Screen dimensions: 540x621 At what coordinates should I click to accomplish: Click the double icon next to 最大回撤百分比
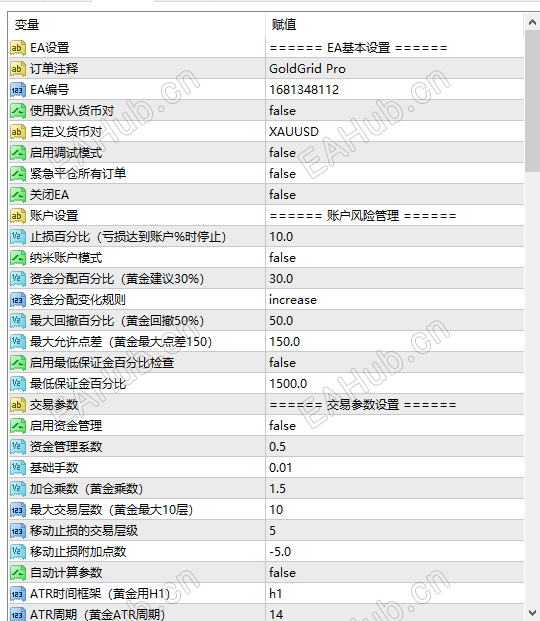17,321
